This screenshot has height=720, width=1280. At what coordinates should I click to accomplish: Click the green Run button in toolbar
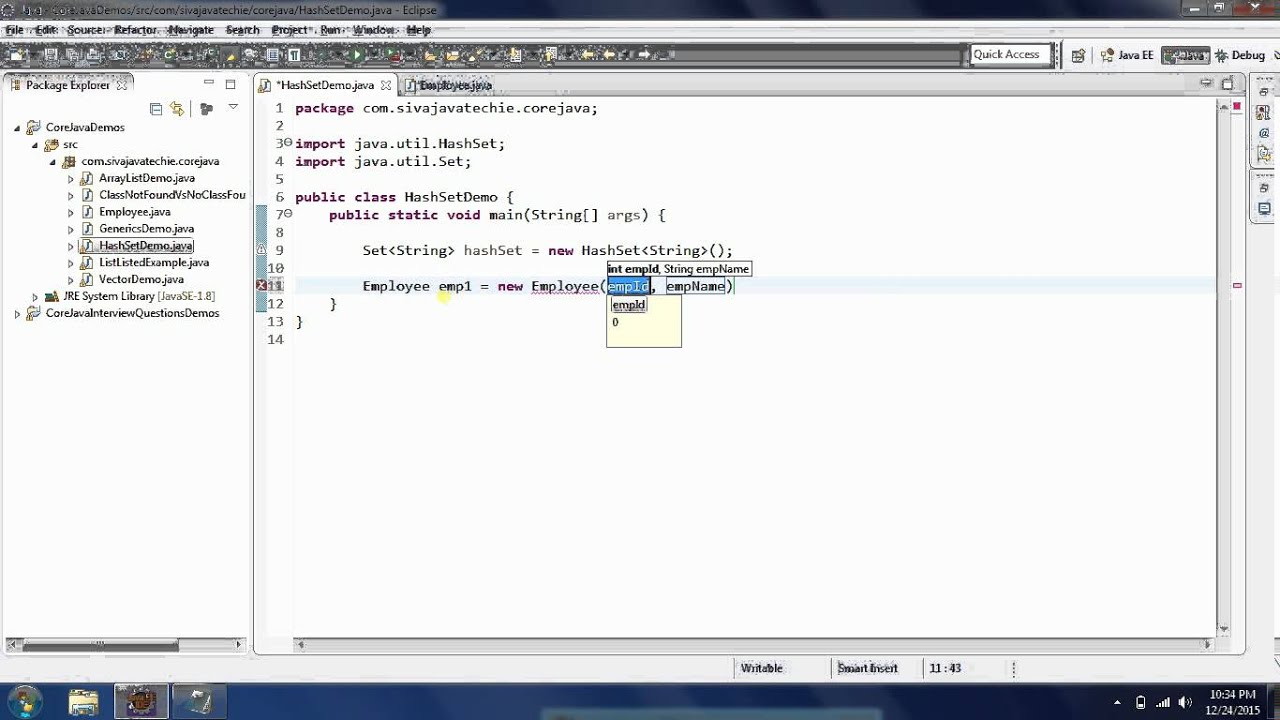point(357,56)
